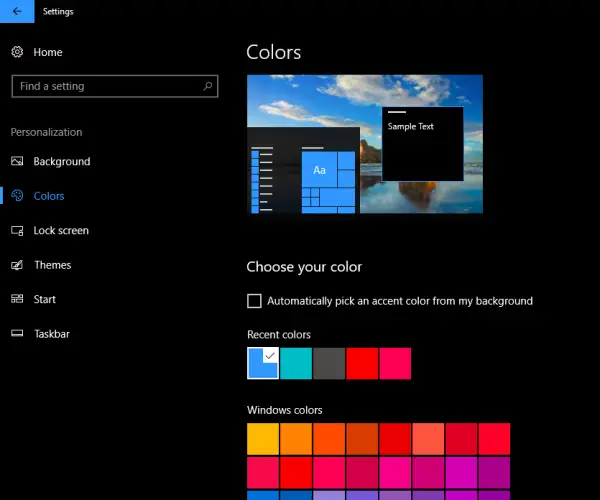Open Start settings via its tiles icon
Viewport: 600px width, 500px height.
click(x=17, y=299)
